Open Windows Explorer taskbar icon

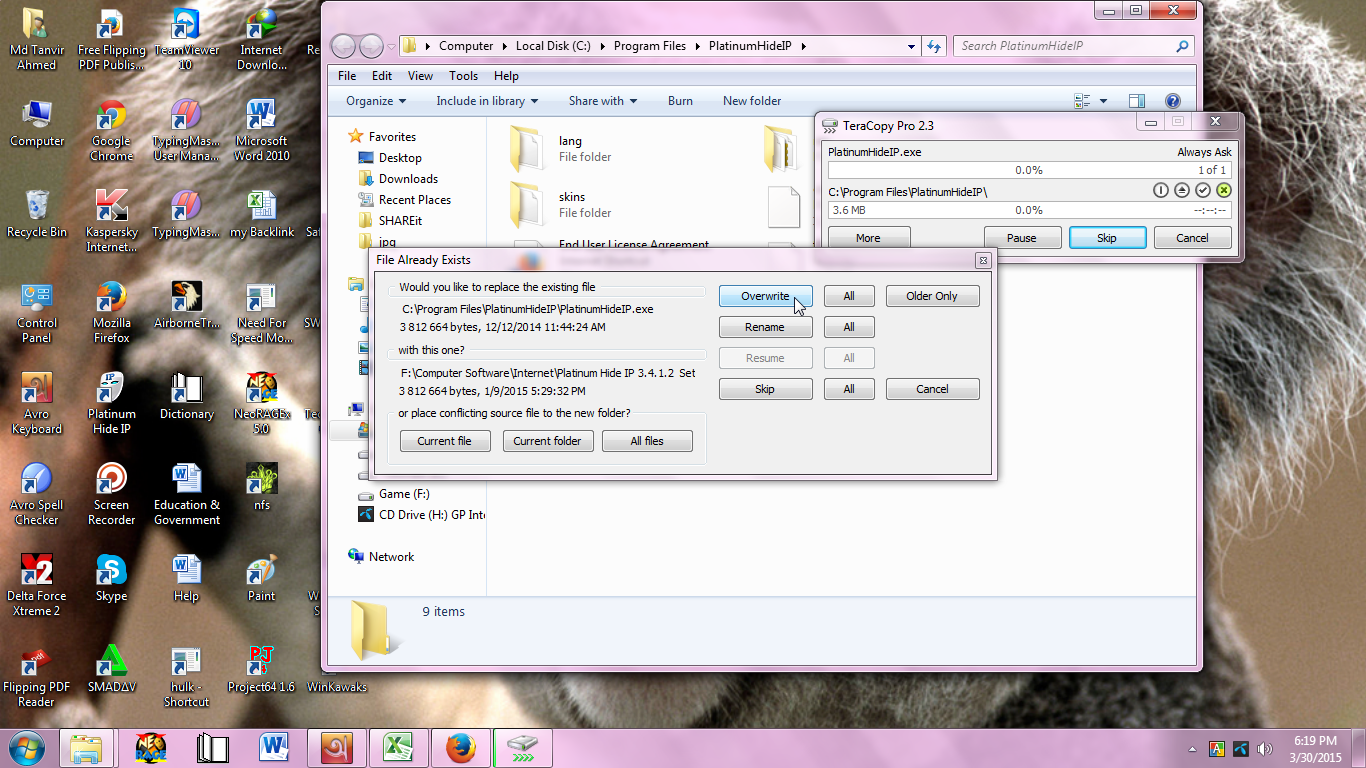(x=88, y=748)
